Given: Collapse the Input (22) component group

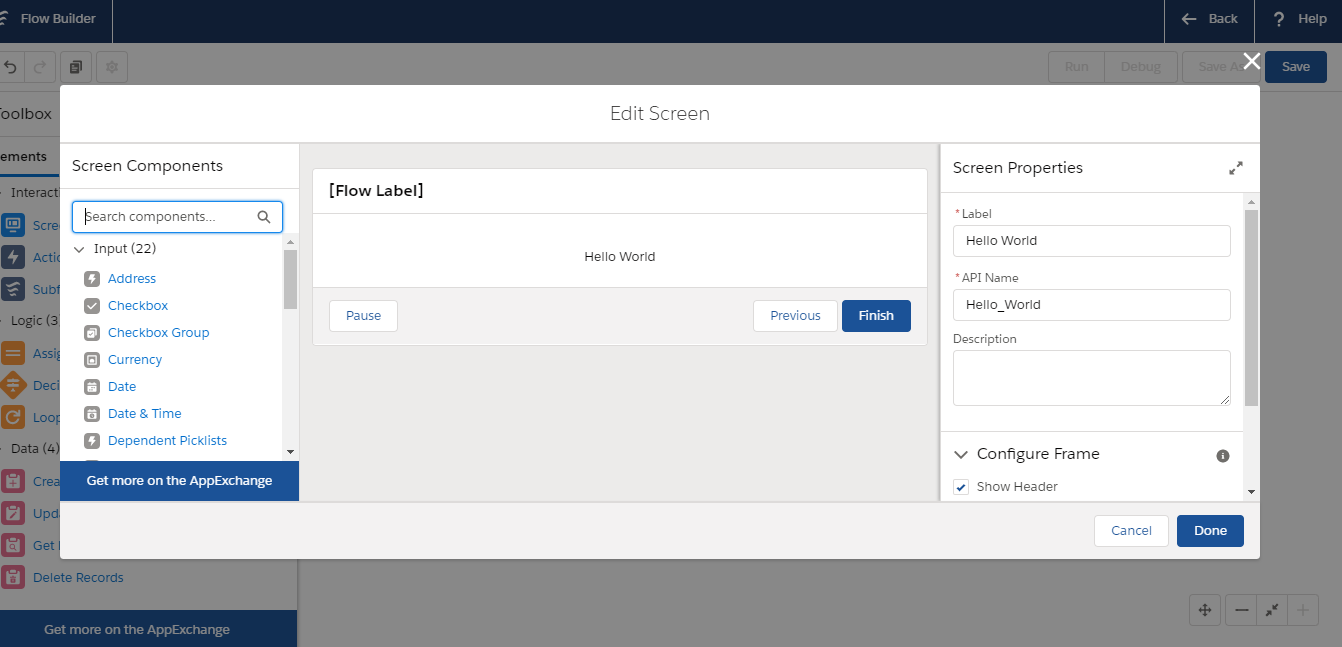Looking at the screenshot, I should pyautogui.click(x=80, y=249).
